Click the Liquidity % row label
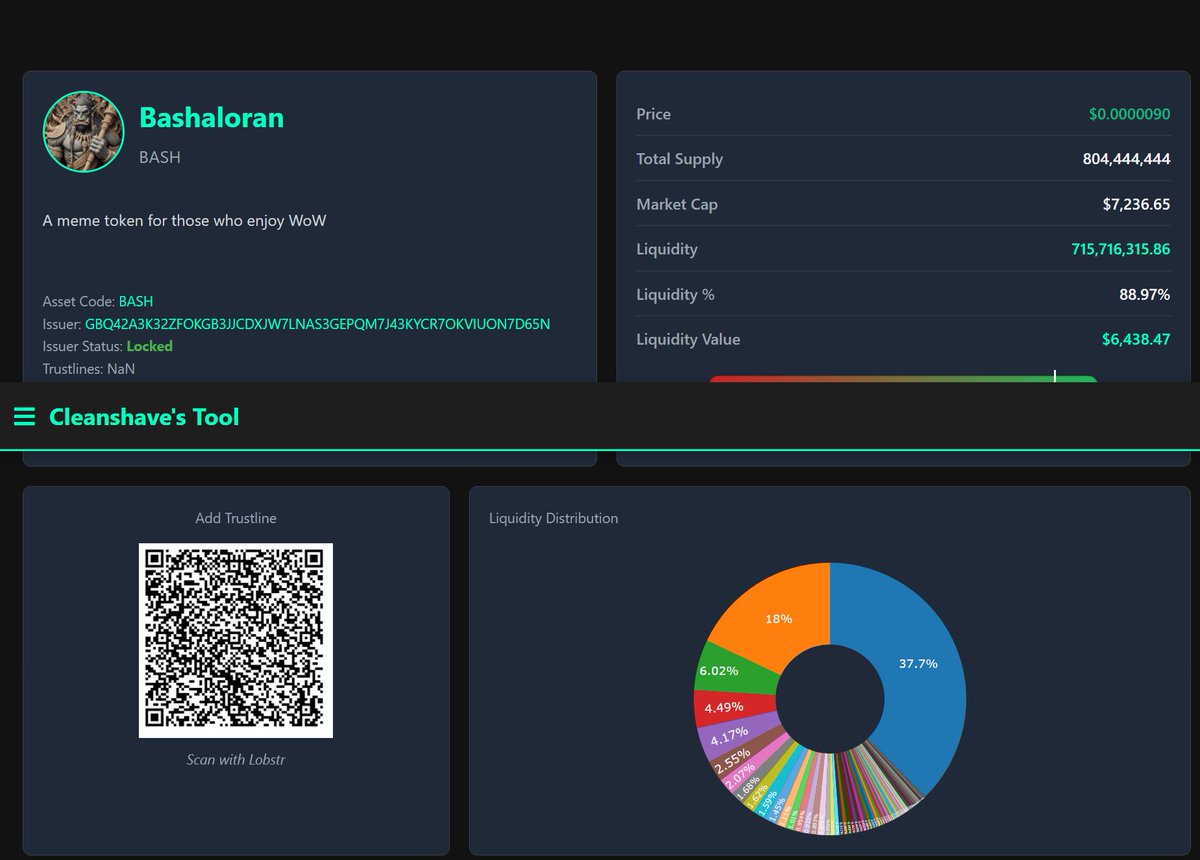This screenshot has width=1200, height=860. click(x=676, y=294)
